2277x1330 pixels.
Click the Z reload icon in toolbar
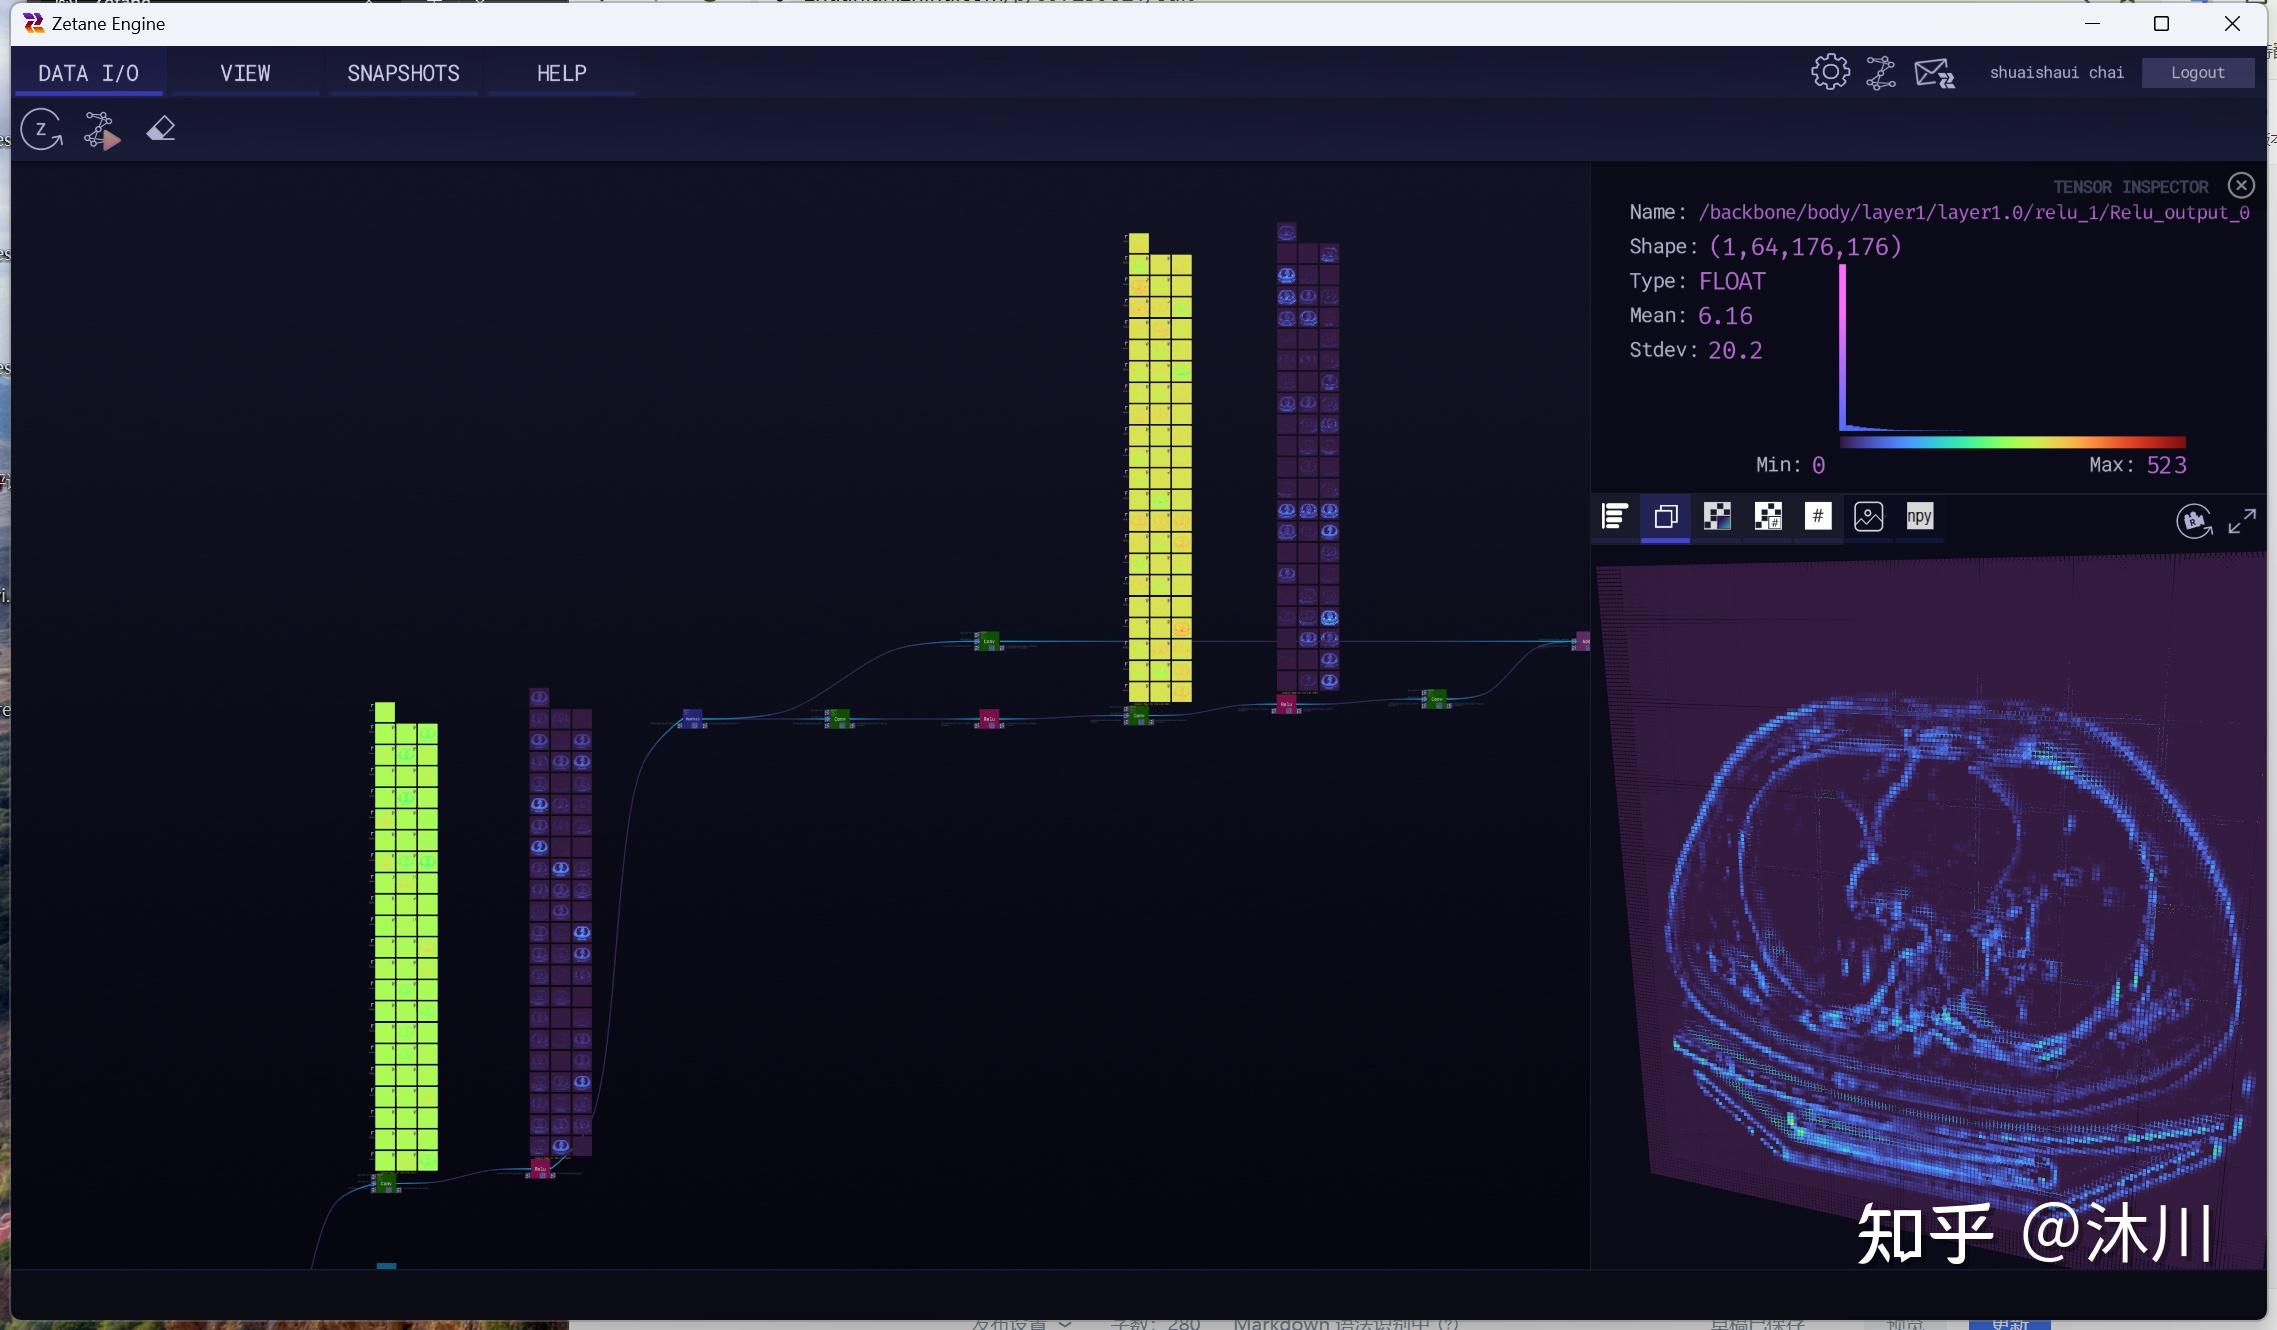[x=40, y=129]
